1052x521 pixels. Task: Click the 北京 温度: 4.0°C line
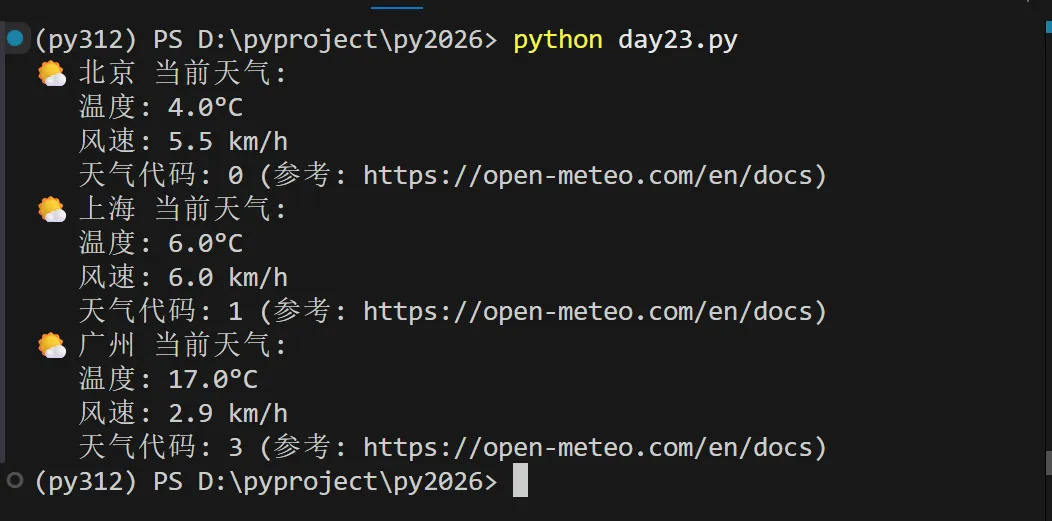pos(160,107)
